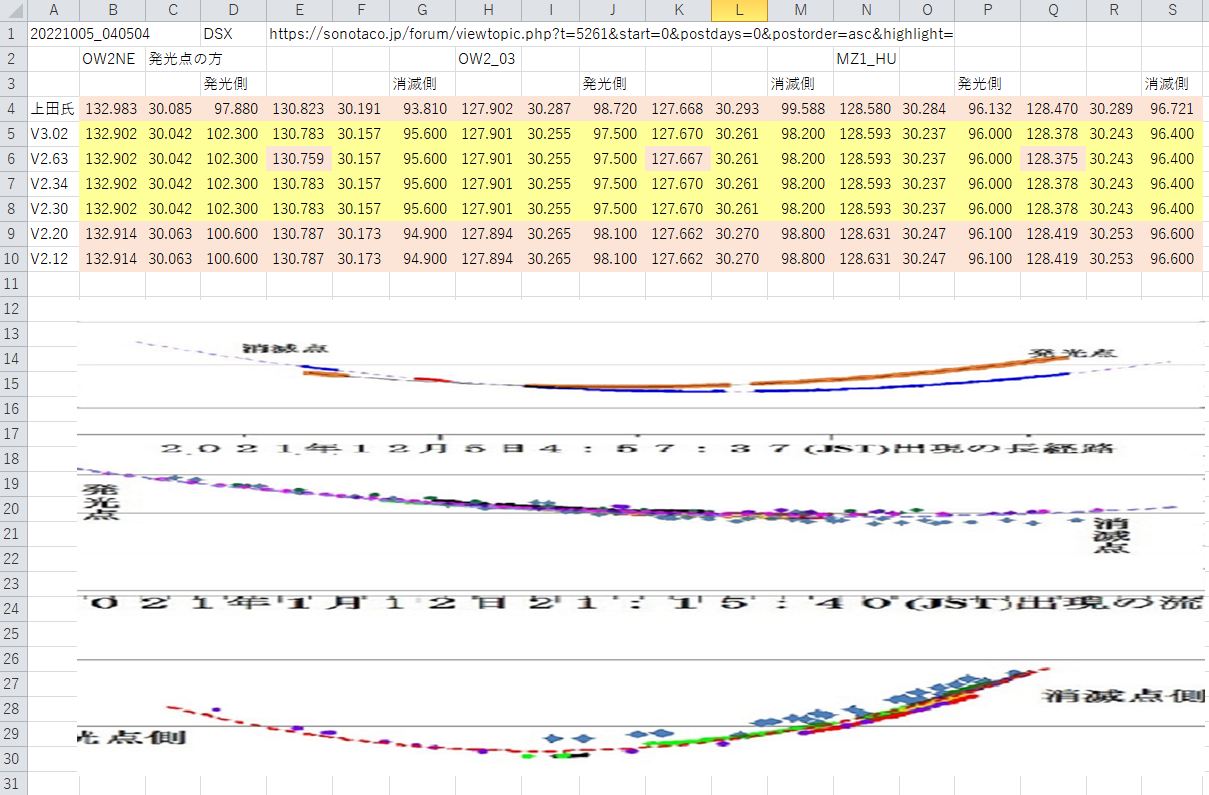Click the V3.02 version label cell
The width and height of the screenshot is (1209, 795).
point(53,133)
